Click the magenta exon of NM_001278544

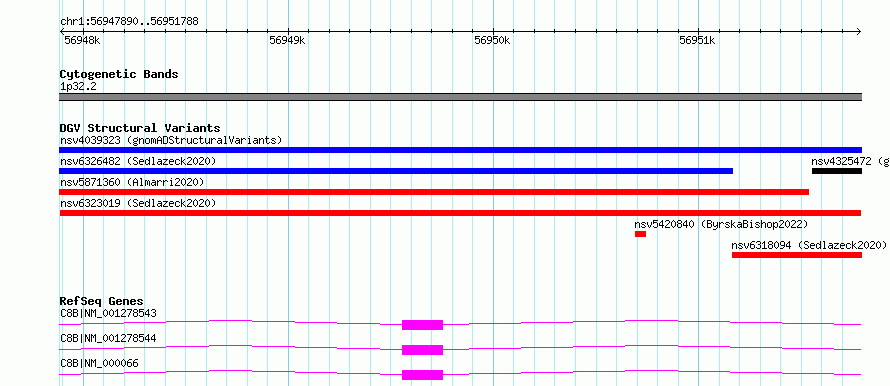[422, 350]
